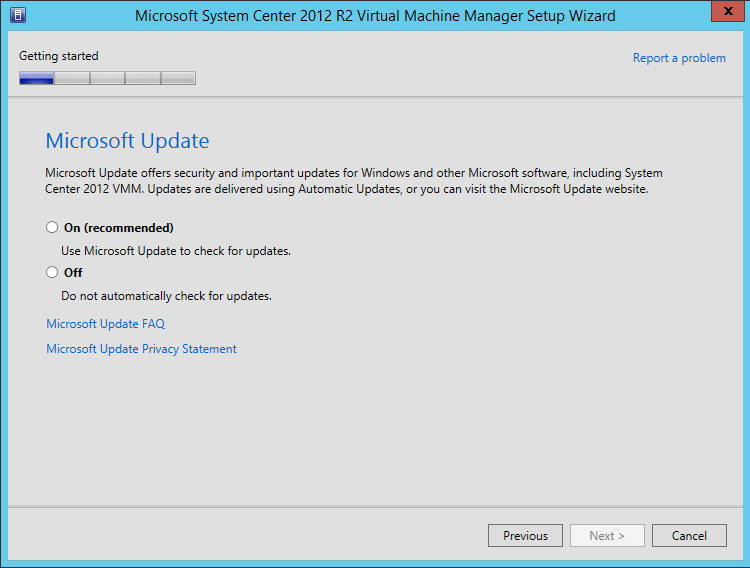750x568 pixels.
Task: Click the Microsoft Update heading
Action: 127,141
